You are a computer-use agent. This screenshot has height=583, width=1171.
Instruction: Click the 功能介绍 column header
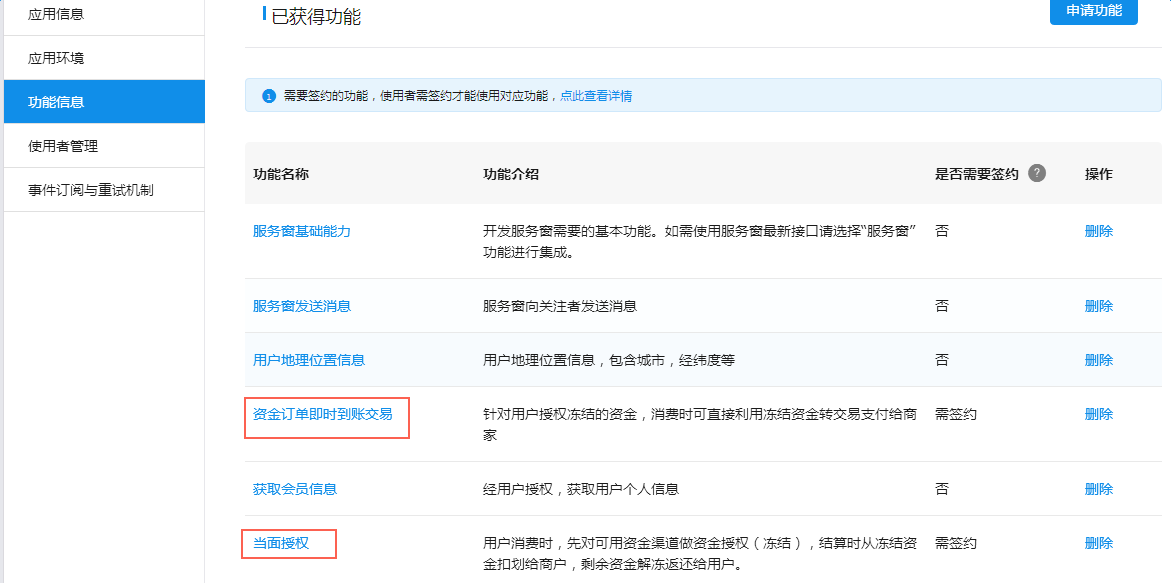pos(511,174)
